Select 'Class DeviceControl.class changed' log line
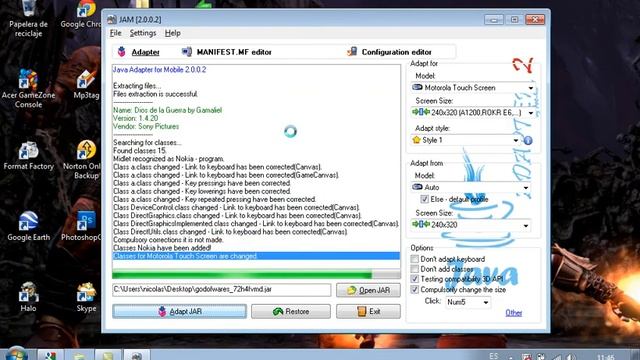 tap(236, 207)
